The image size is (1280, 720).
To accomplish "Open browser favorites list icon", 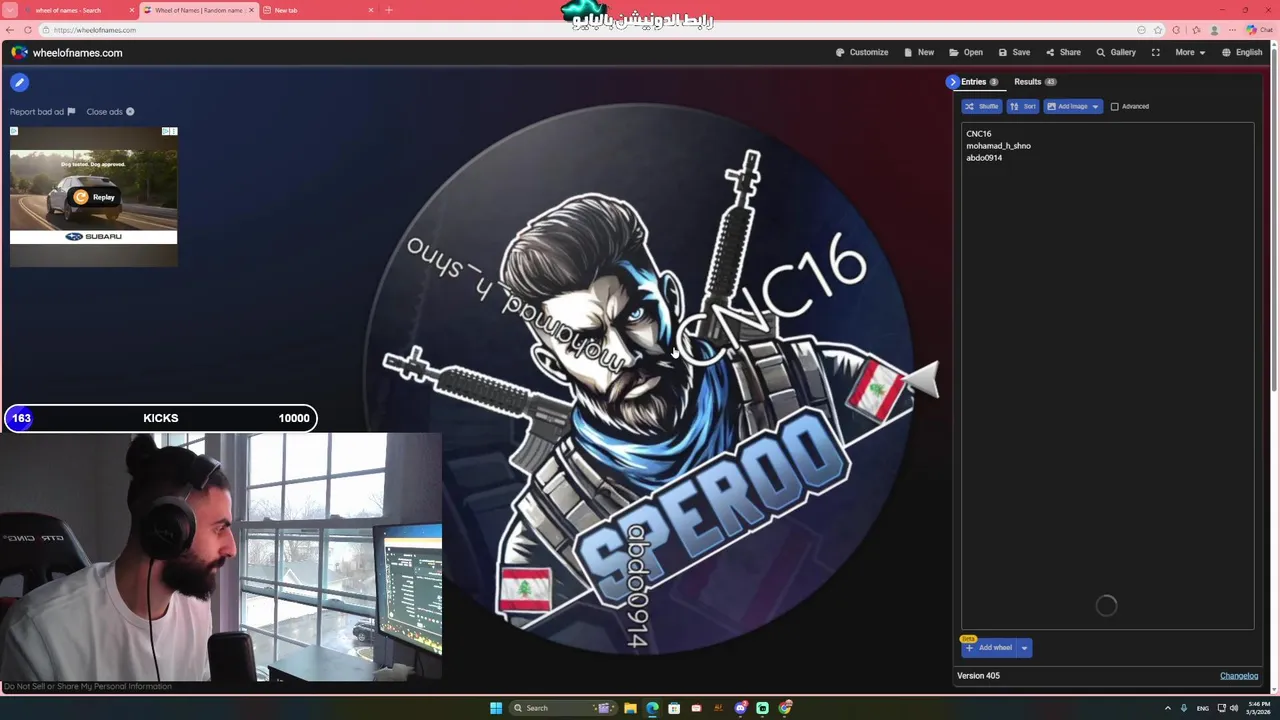I will (1196, 30).
